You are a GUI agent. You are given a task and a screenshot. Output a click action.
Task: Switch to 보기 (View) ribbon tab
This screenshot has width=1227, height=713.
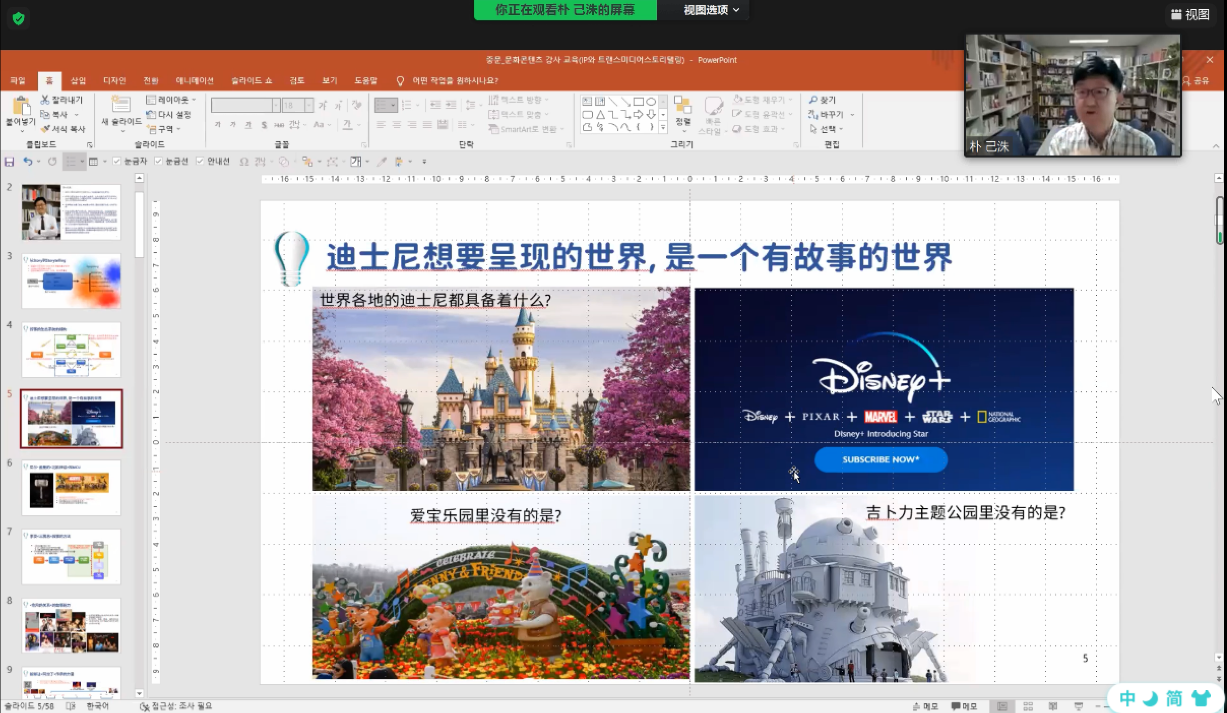(x=330, y=80)
